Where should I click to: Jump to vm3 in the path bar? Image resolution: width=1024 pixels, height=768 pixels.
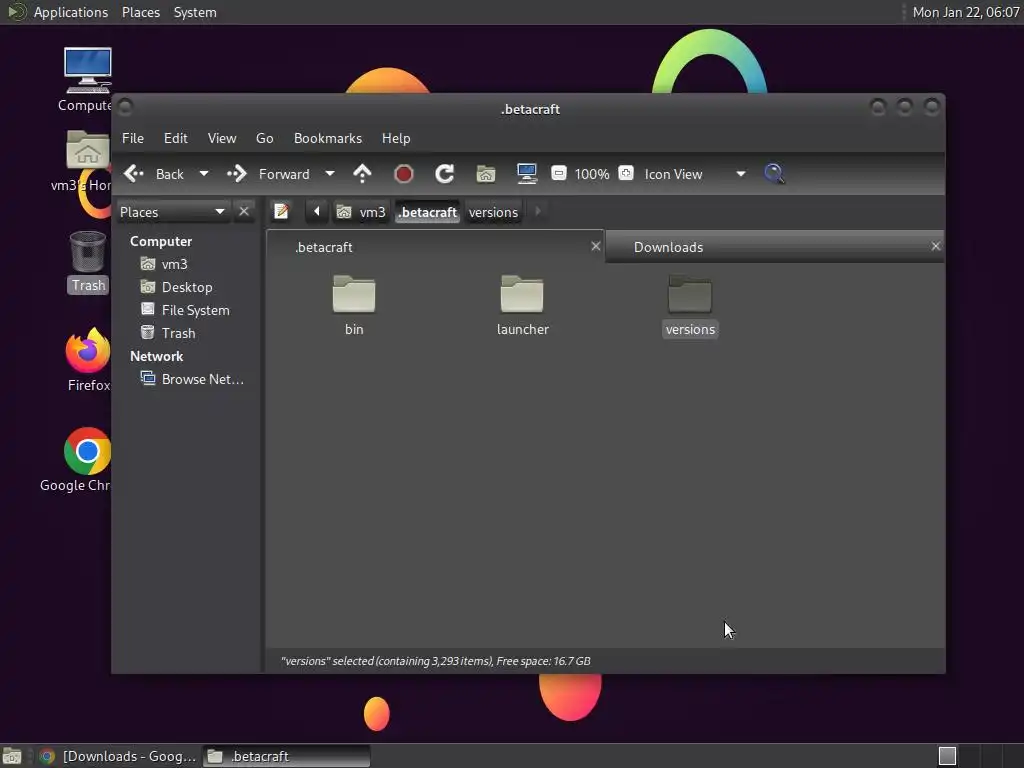pyautogui.click(x=361, y=212)
